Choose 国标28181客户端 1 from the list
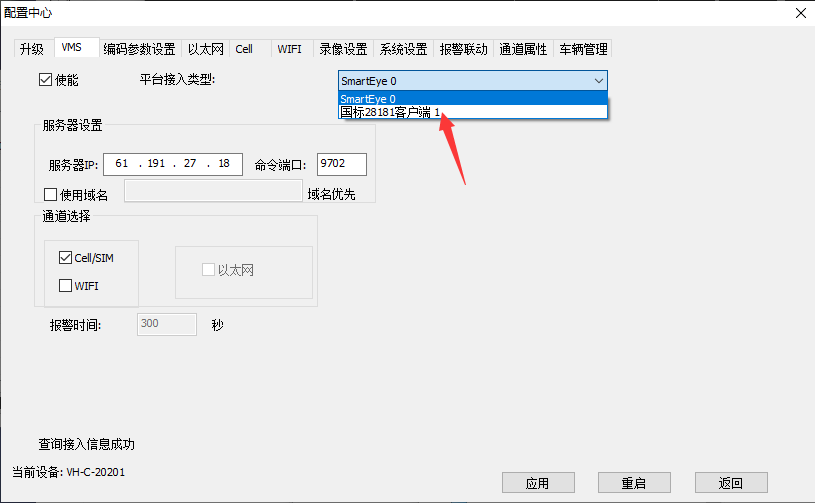 [390, 112]
